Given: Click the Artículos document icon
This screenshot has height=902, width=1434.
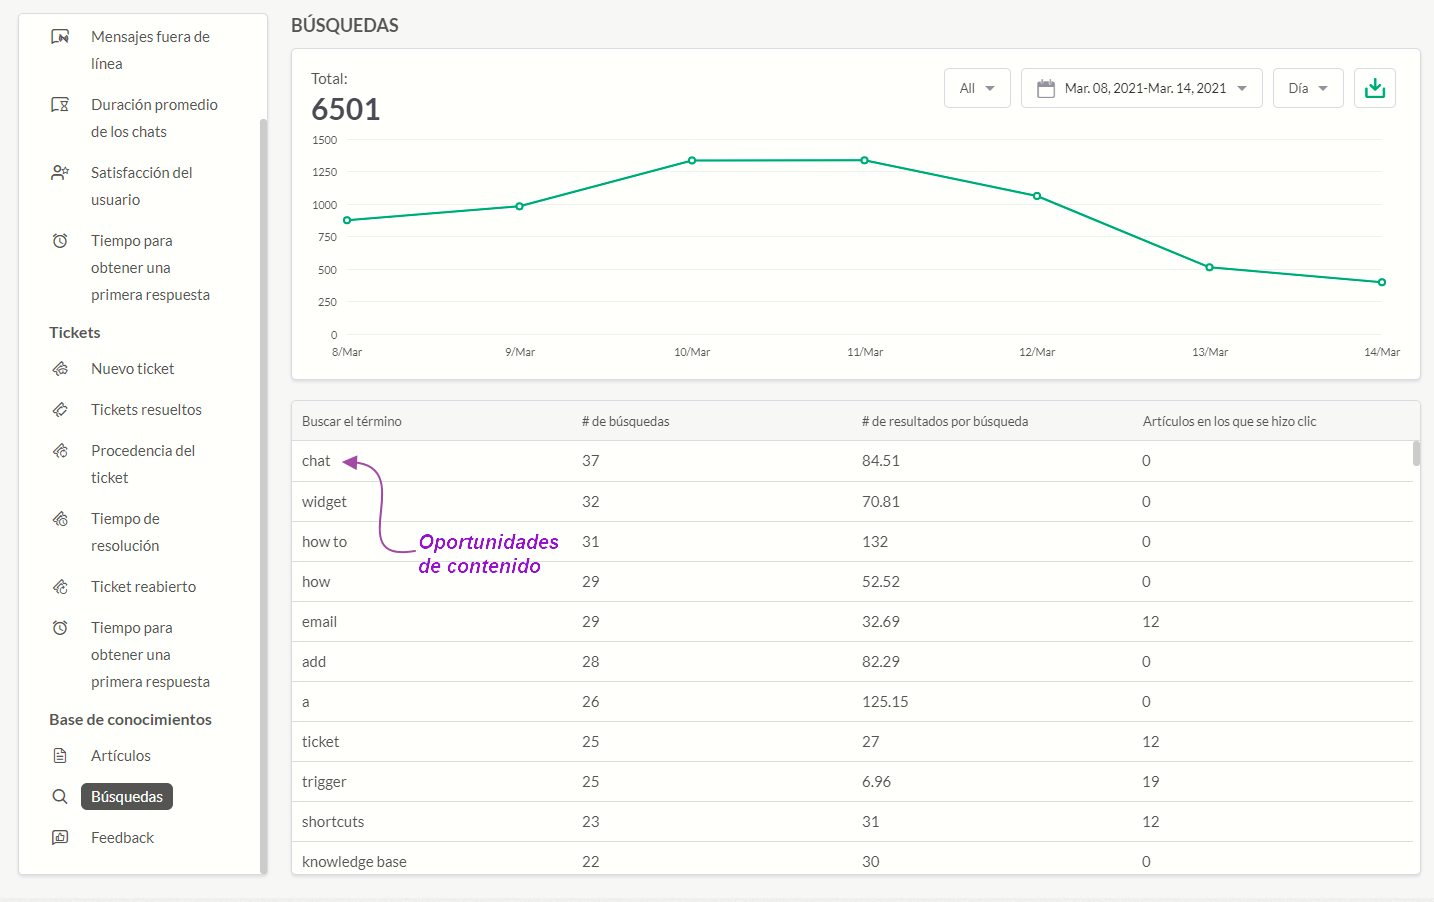Looking at the screenshot, I should tap(60, 756).
